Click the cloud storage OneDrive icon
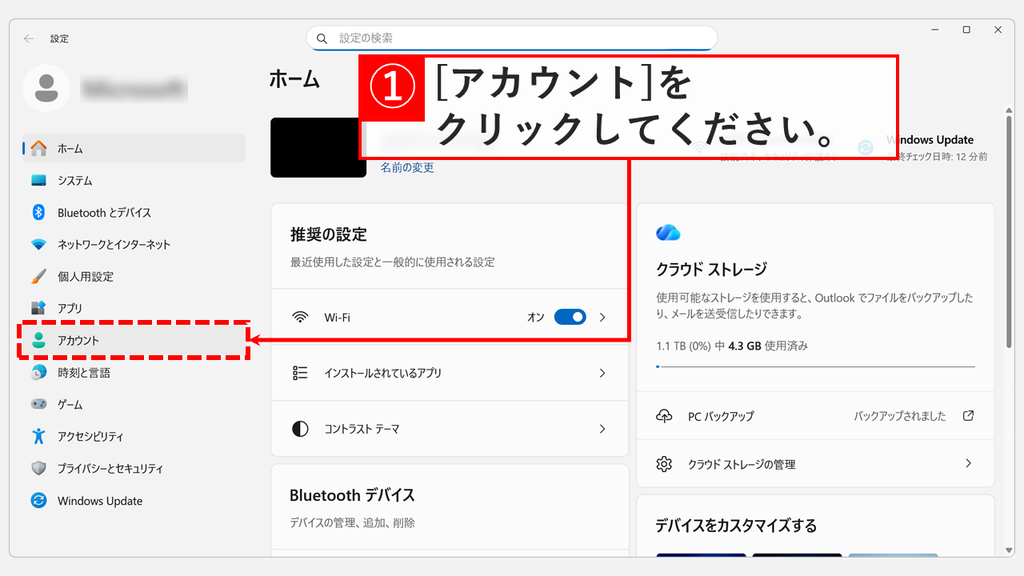The width and height of the screenshot is (1024, 576). (x=668, y=232)
